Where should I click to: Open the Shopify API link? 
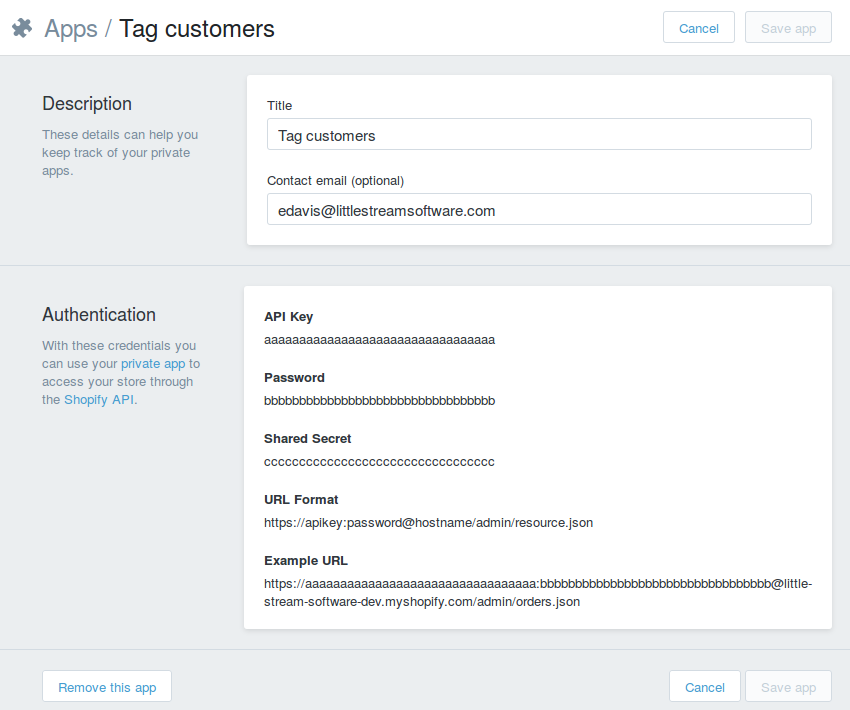tap(101, 399)
